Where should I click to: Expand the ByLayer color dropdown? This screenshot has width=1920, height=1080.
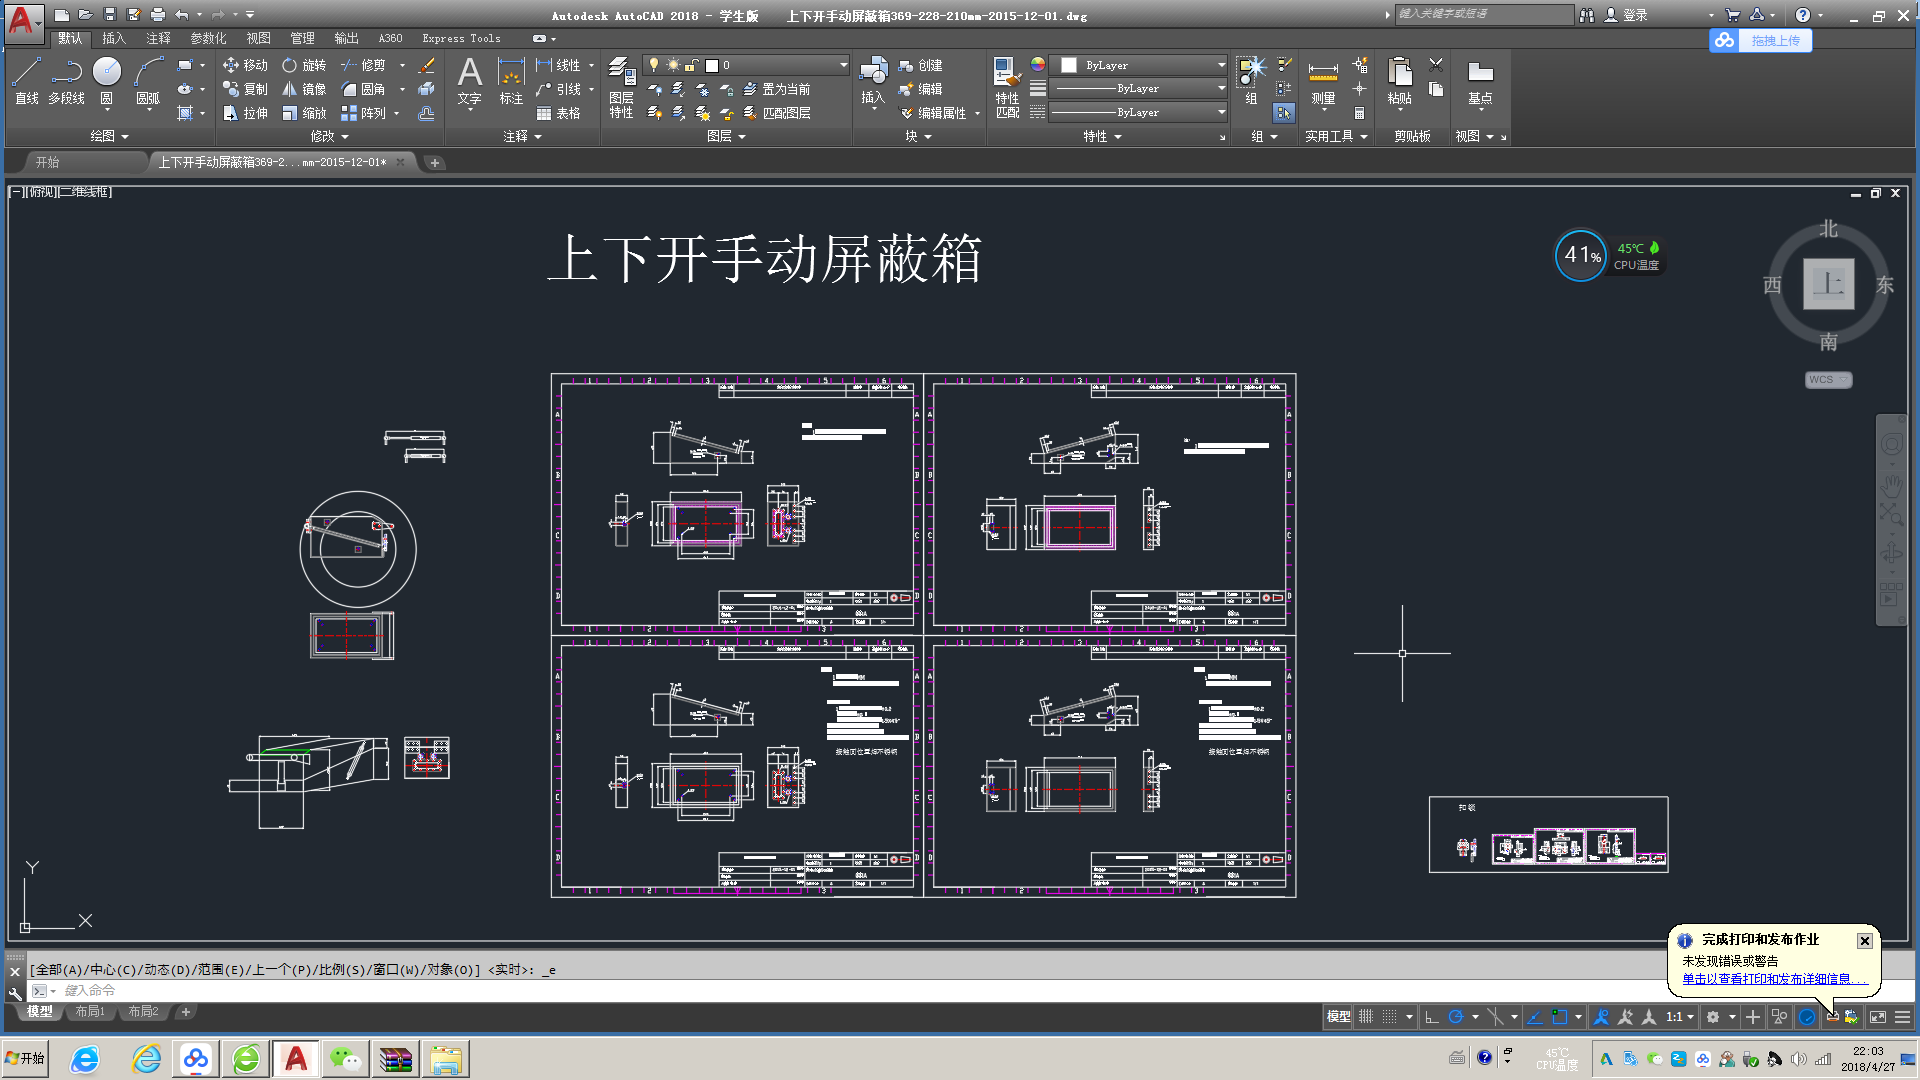coord(1221,65)
